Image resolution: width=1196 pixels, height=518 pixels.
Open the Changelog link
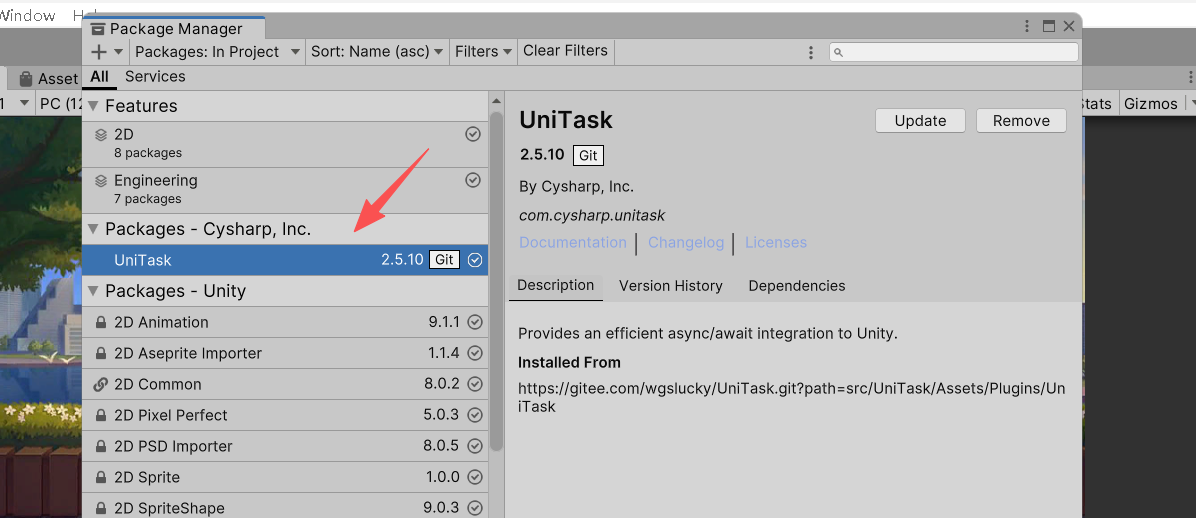tap(686, 243)
